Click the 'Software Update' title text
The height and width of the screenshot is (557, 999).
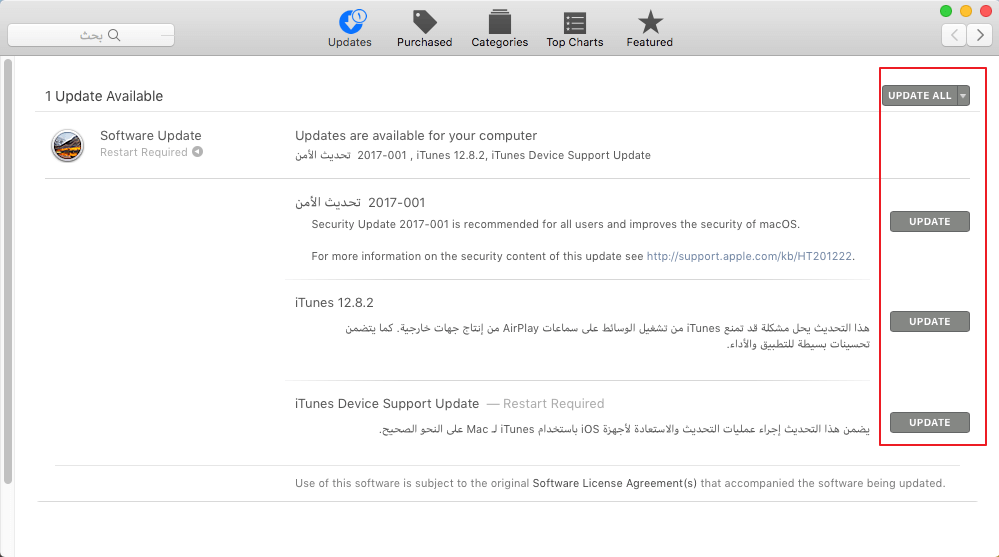coord(150,136)
